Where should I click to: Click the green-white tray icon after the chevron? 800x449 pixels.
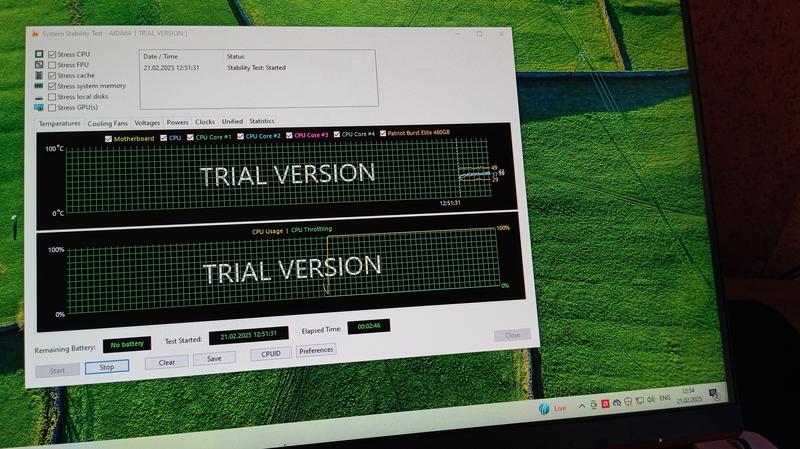pos(594,405)
